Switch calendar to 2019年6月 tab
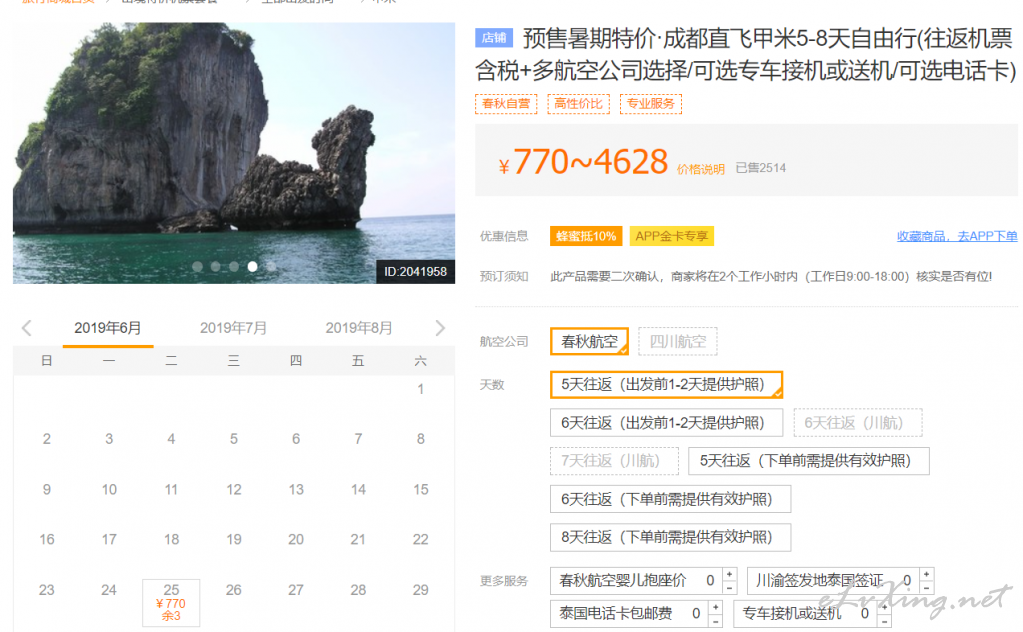 pos(108,328)
